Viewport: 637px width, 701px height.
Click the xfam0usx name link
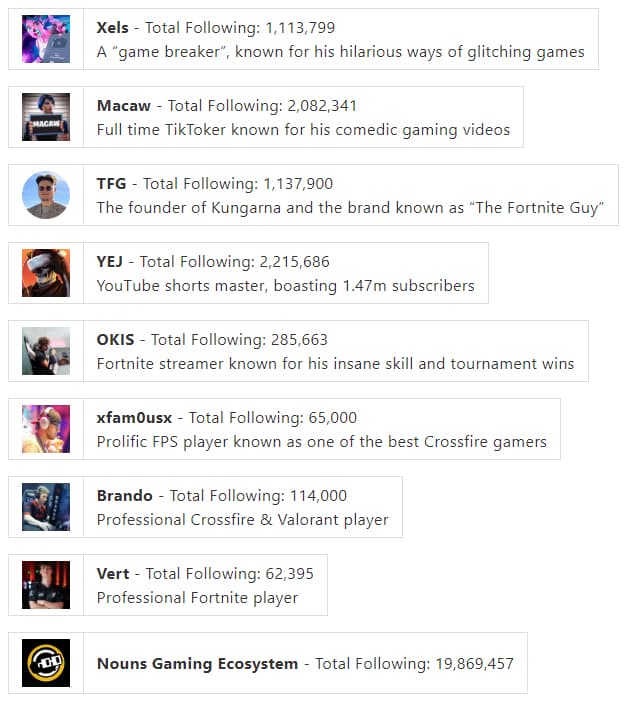(x=134, y=418)
